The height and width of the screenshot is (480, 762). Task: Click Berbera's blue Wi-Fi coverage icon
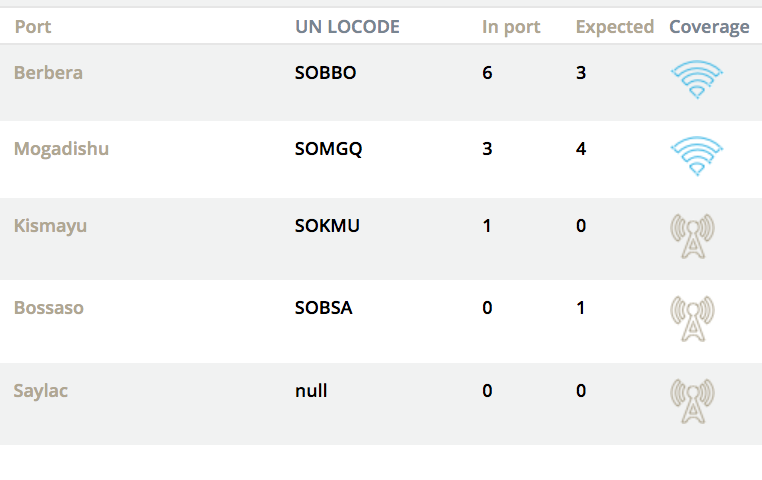click(x=697, y=79)
